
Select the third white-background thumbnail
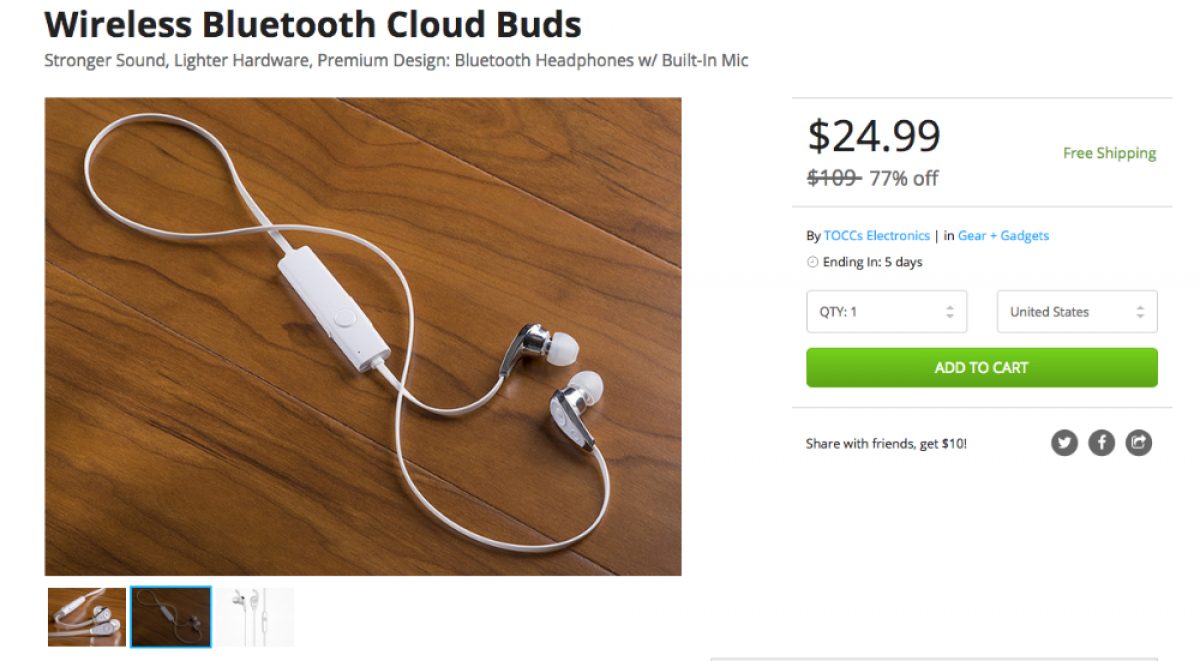[255, 617]
